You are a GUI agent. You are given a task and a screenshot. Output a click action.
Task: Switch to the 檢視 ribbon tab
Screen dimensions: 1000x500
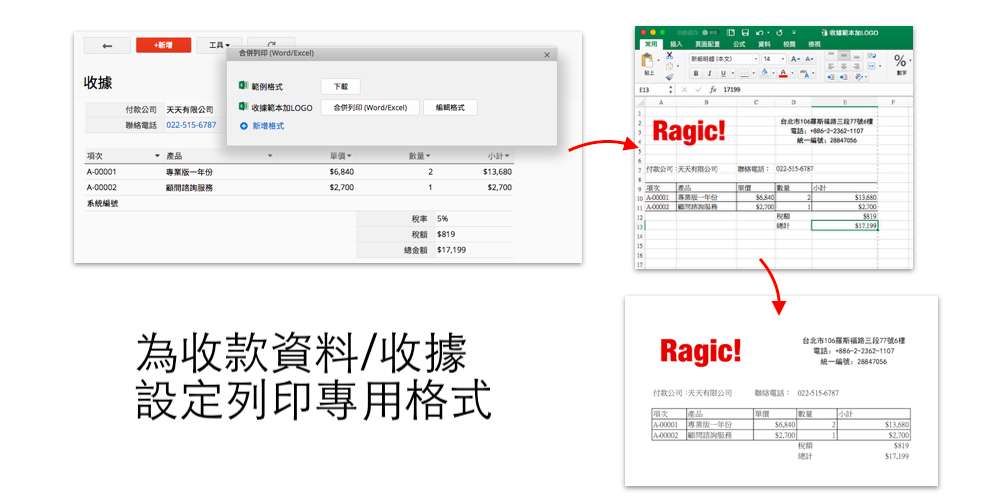[x=814, y=44]
